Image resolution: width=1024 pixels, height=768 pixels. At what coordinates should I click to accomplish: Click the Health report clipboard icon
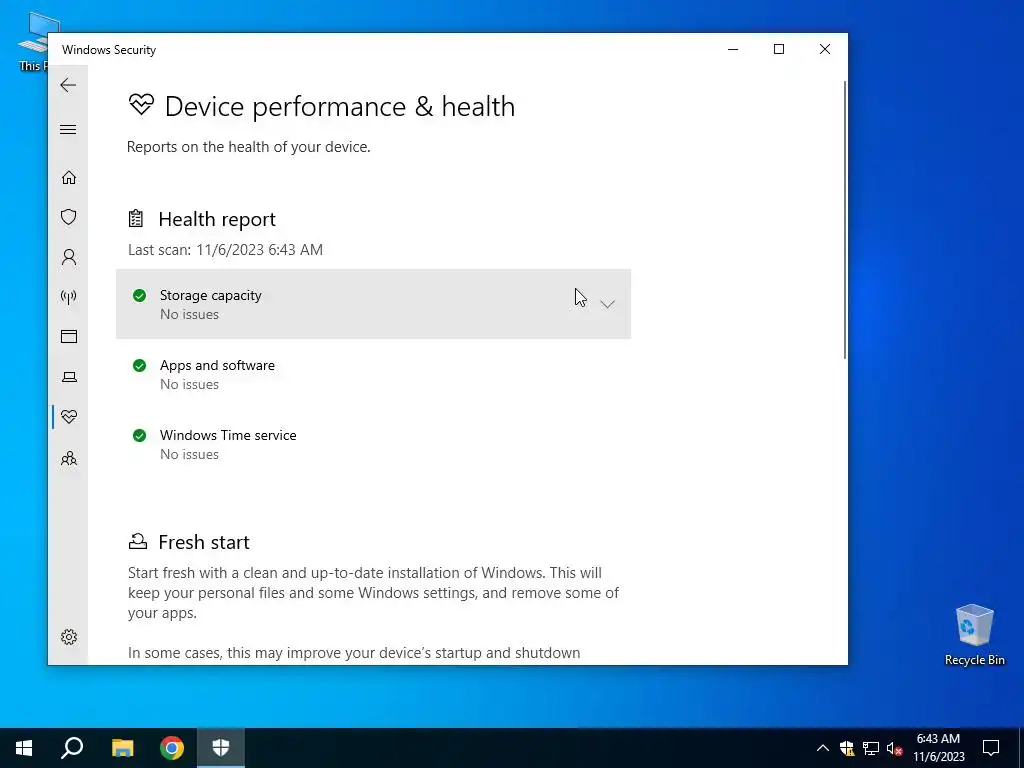click(136, 218)
